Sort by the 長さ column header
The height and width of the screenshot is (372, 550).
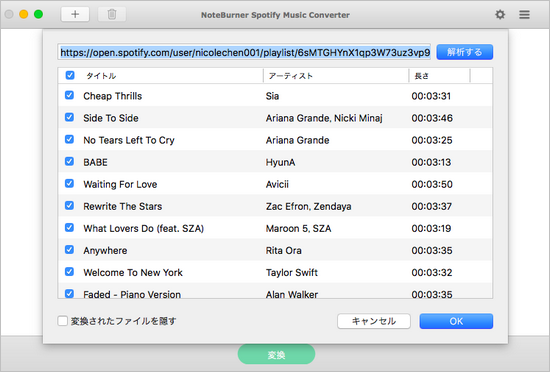(x=422, y=76)
